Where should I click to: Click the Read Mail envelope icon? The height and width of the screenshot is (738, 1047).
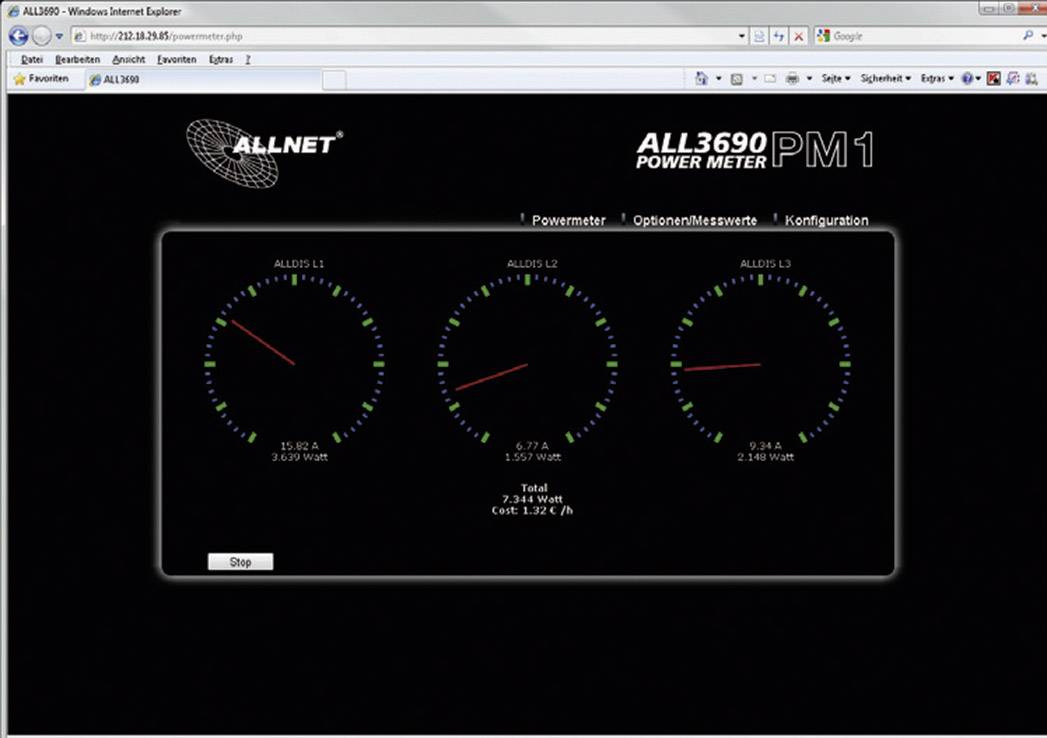click(x=770, y=79)
